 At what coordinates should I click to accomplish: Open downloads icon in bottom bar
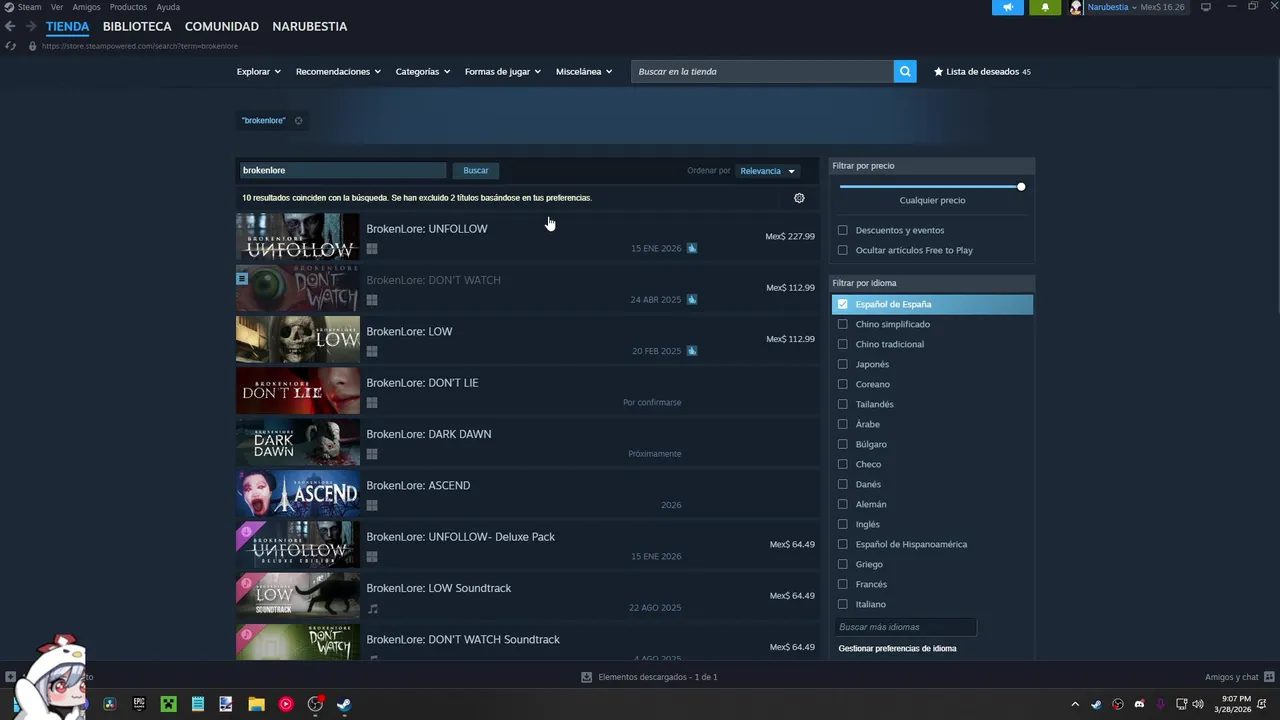pyautogui.click(x=586, y=677)
